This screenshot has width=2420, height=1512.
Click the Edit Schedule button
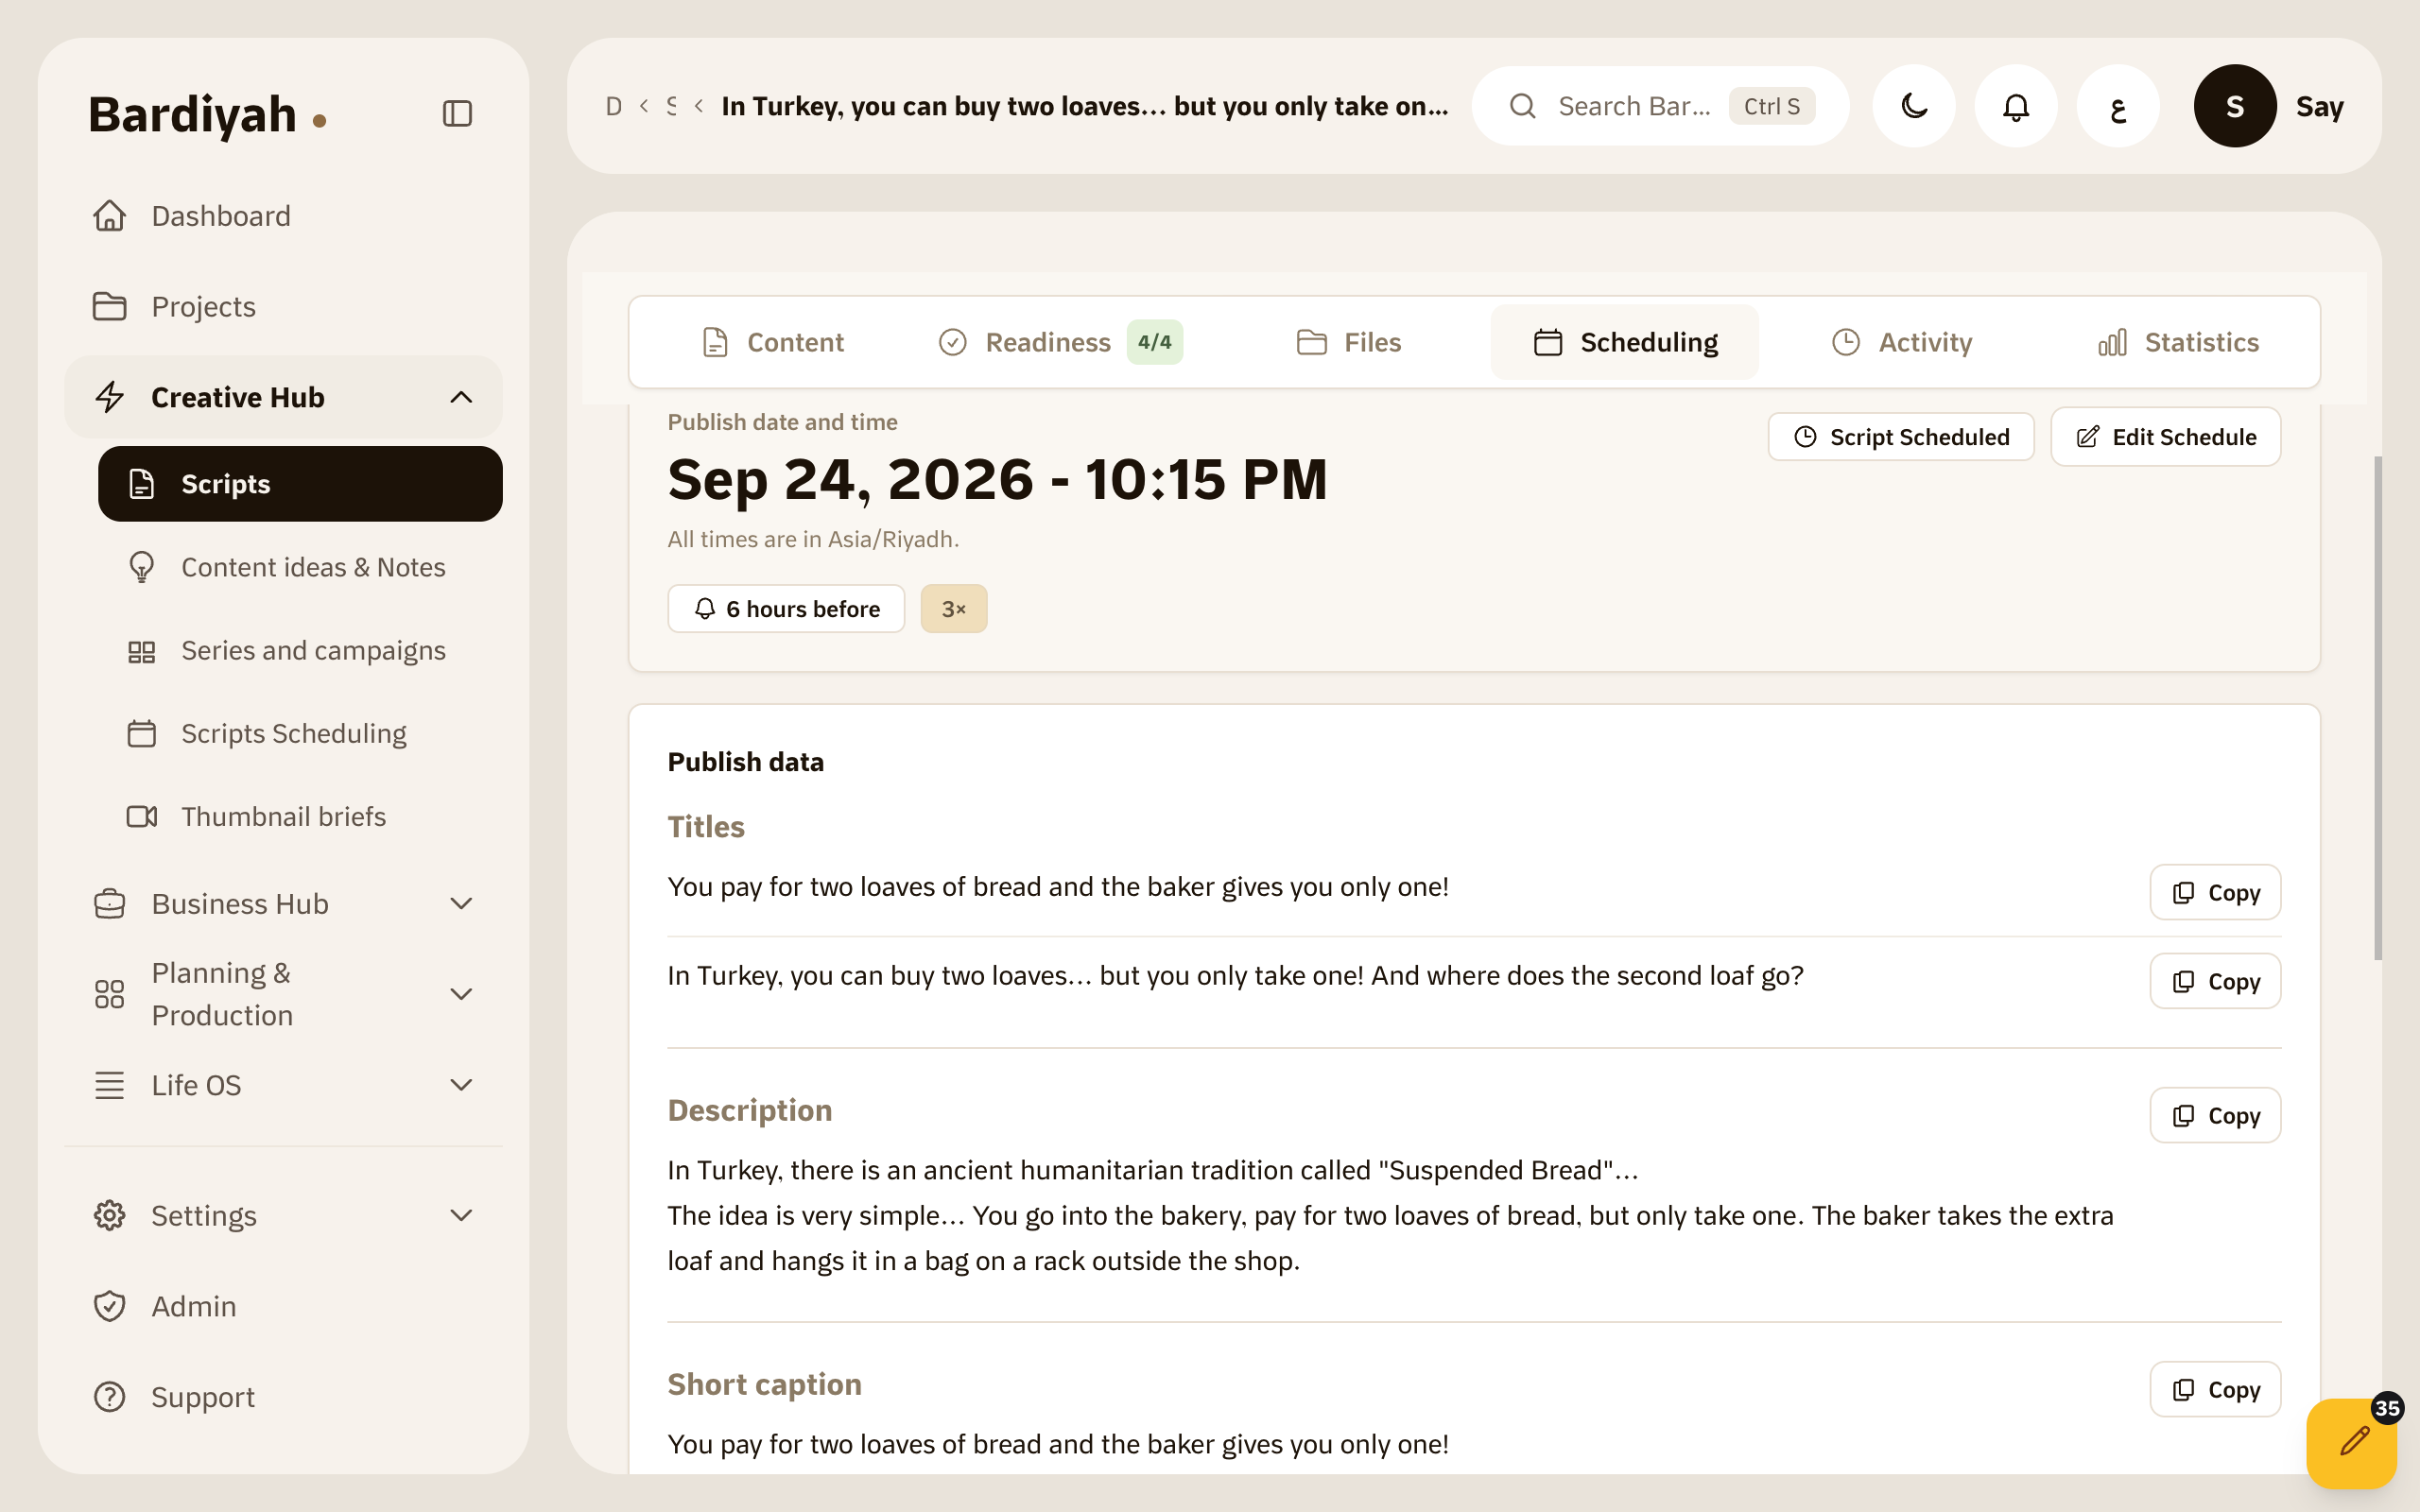point(2166,437)
